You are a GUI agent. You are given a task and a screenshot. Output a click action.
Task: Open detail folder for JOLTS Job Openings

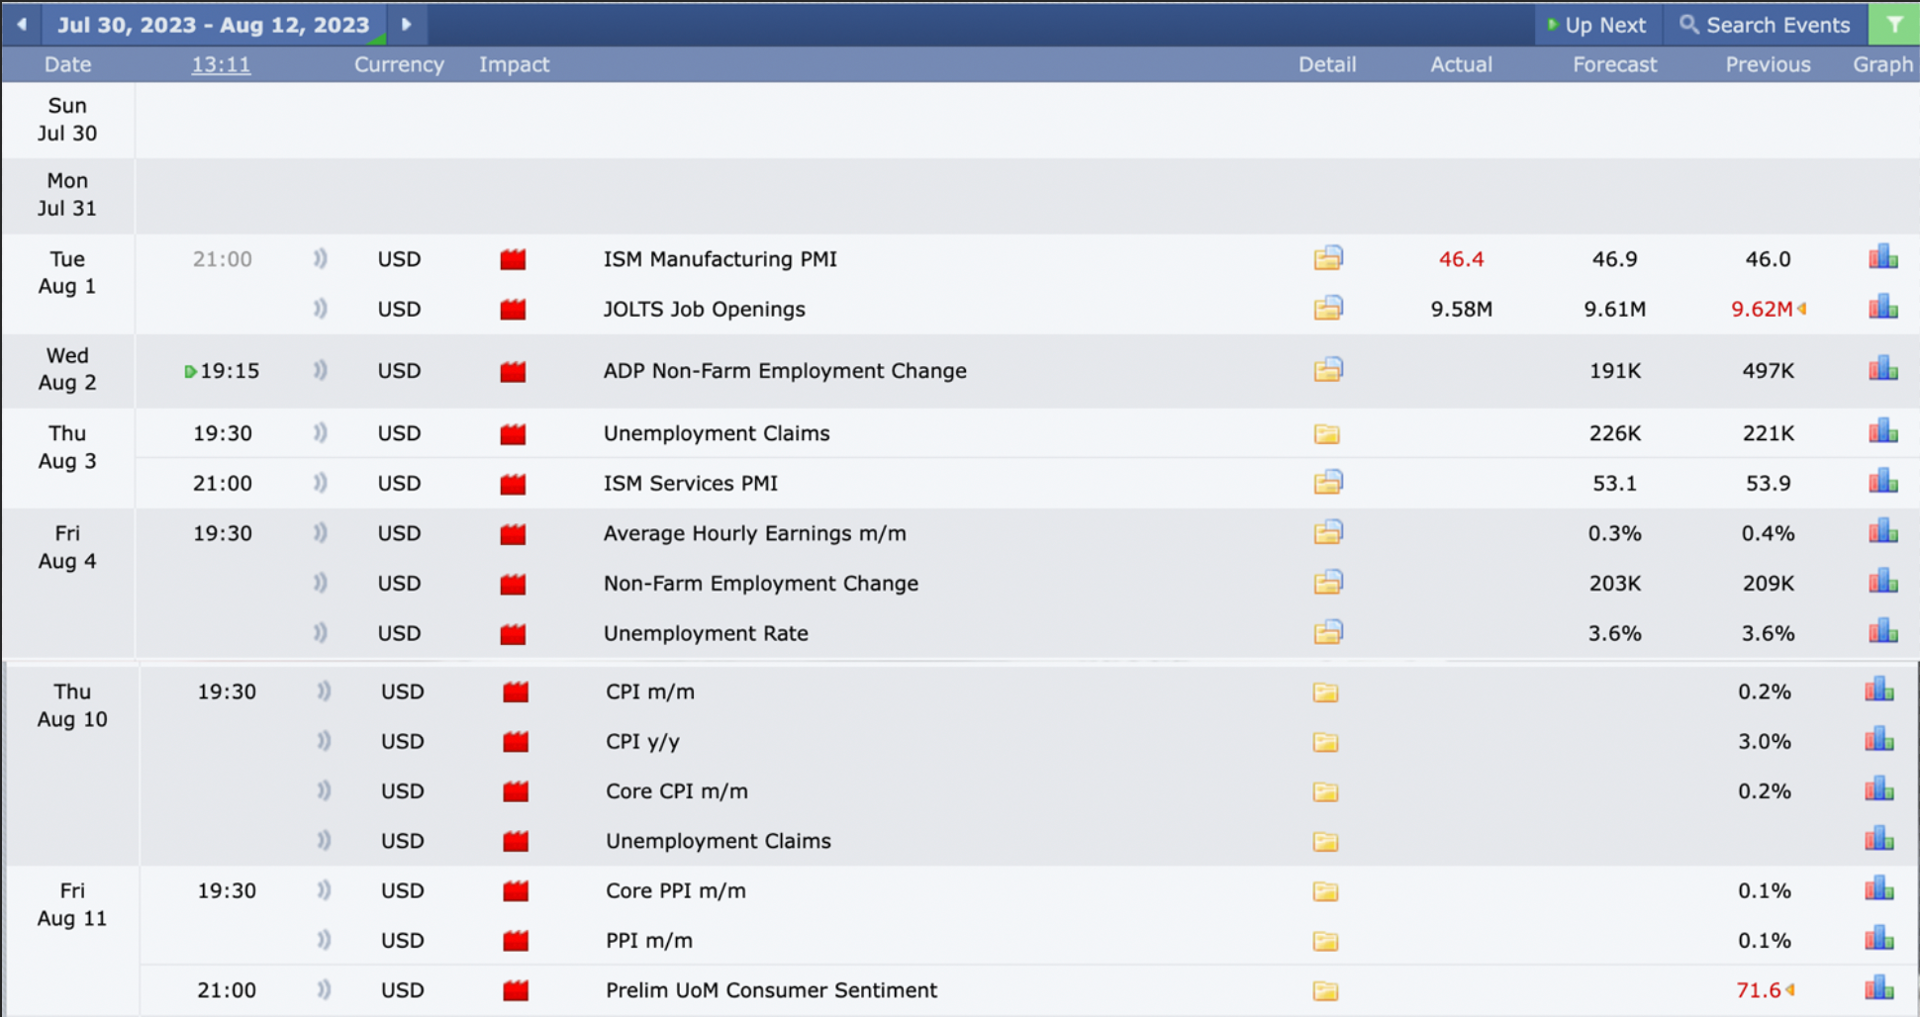[x=1328, y=309]
